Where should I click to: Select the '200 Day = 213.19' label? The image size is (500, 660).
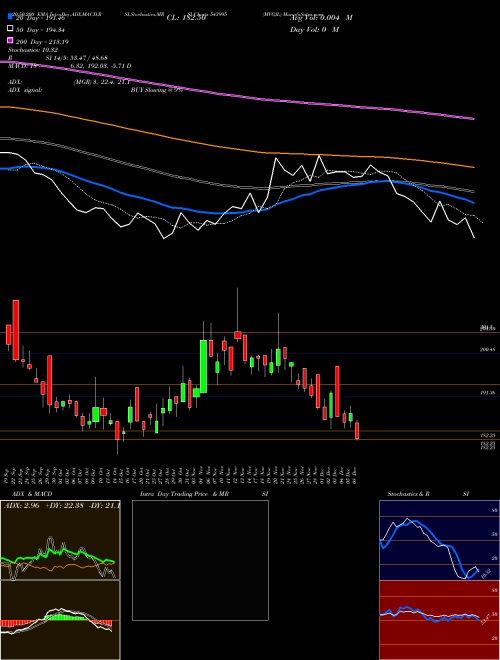(x=42, y=42)
